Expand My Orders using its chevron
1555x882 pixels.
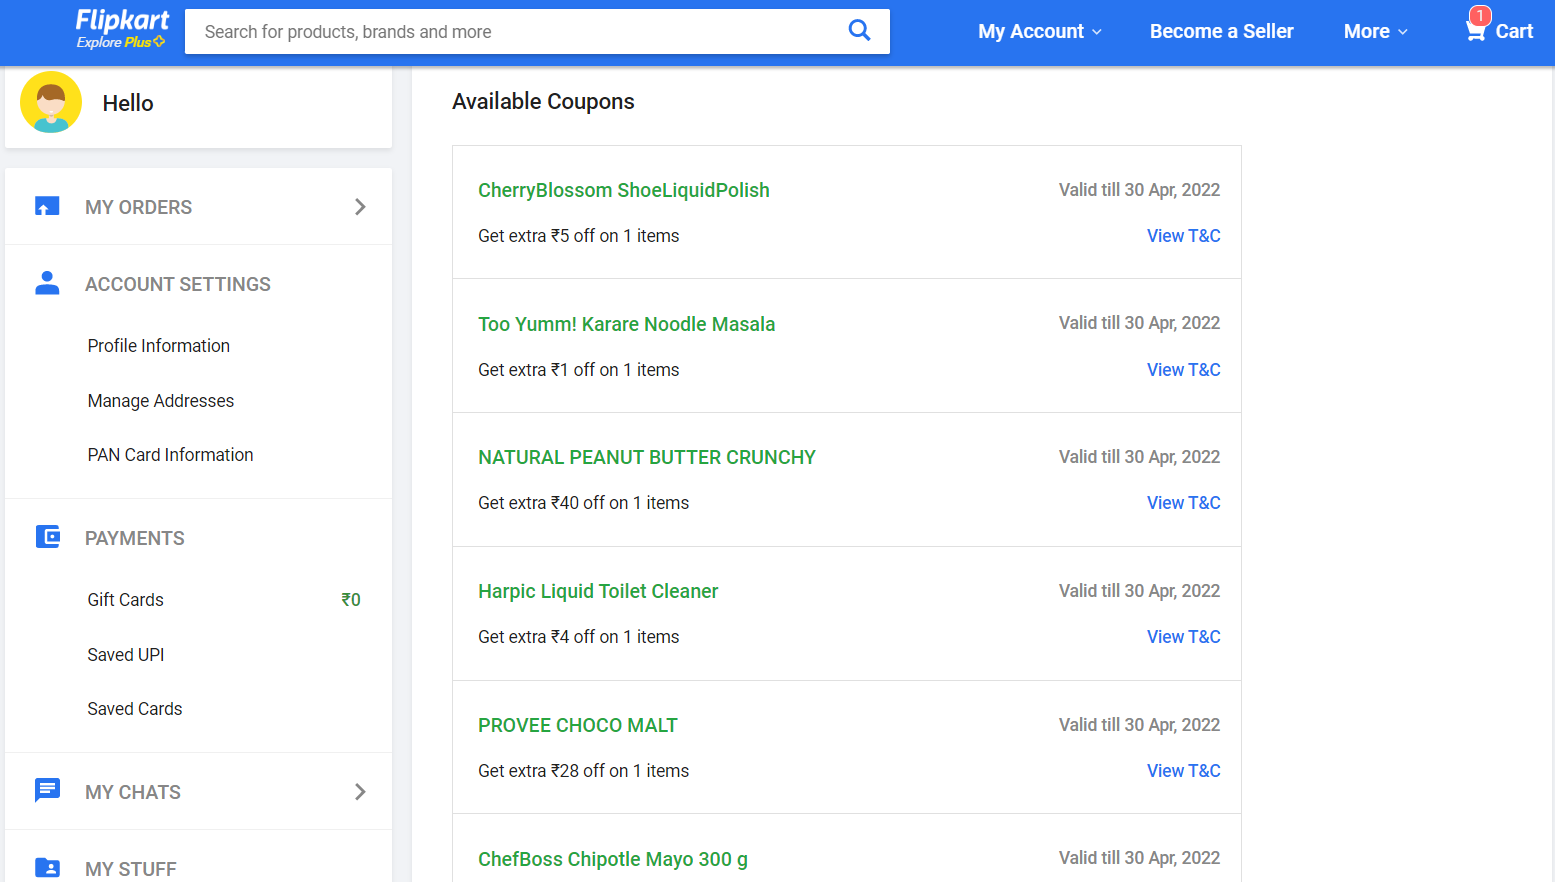point(360,206)
